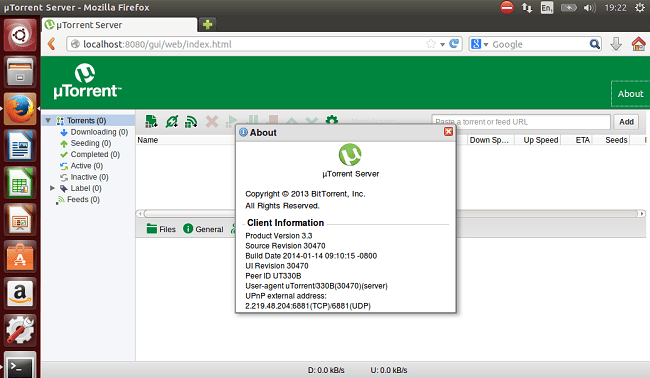Click the About button in header
Screen dimensions: 650x378
pos(630,94)
